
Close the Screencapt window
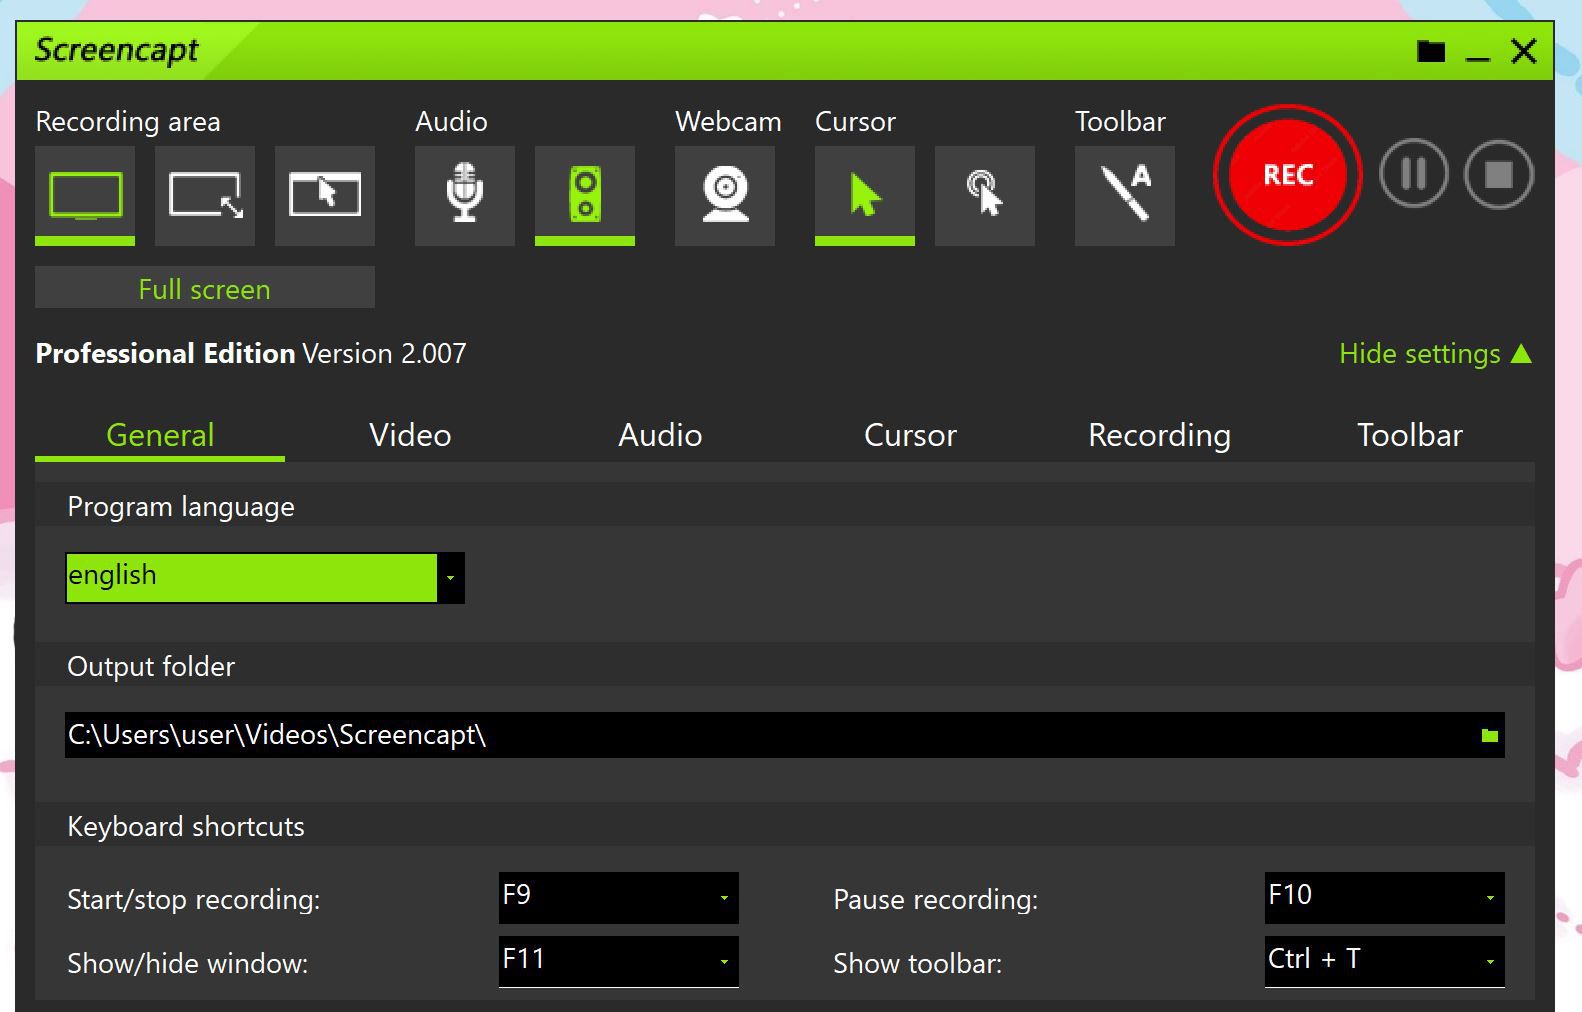pos(1523,51)
